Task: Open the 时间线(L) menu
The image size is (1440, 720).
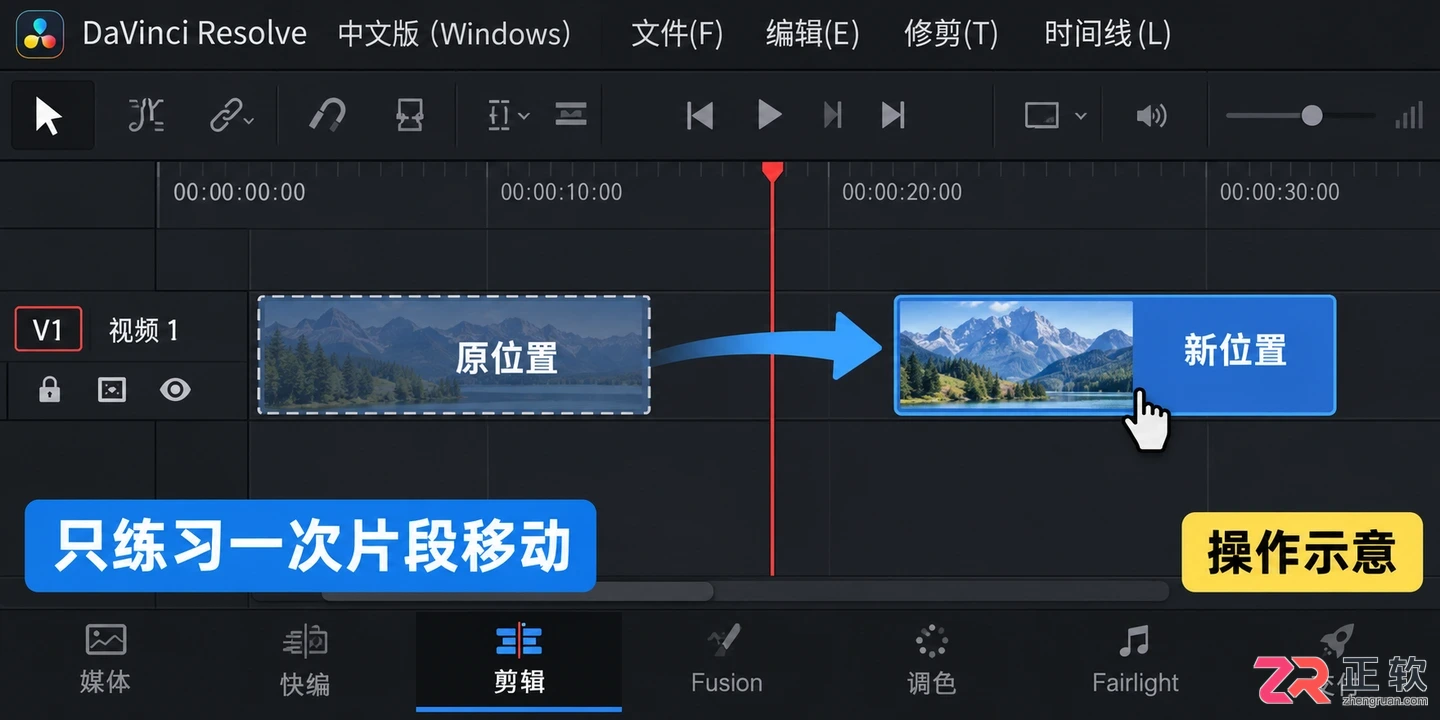Action: coord(1107,34)
